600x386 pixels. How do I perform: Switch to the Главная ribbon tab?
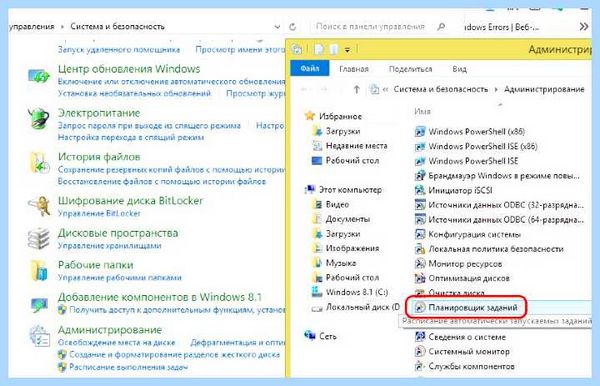(x=354, y=69)
